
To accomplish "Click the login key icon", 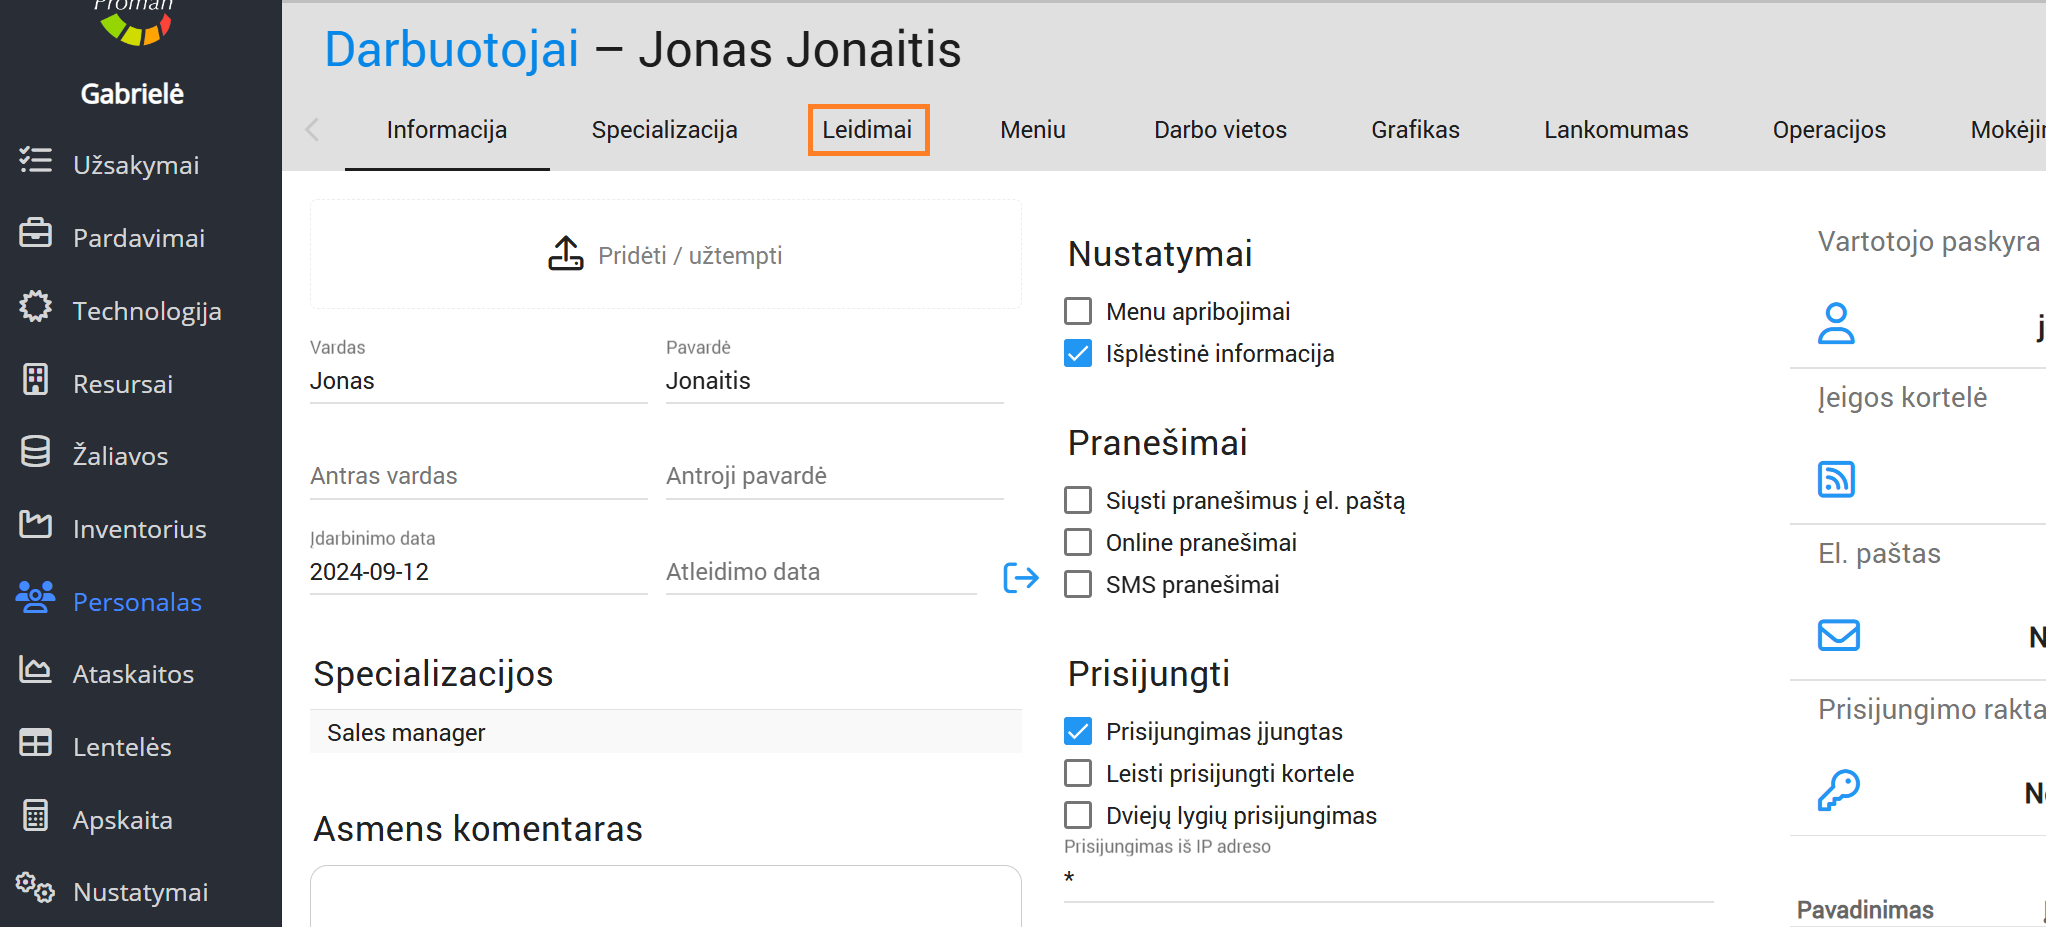I will (1837, 791).
